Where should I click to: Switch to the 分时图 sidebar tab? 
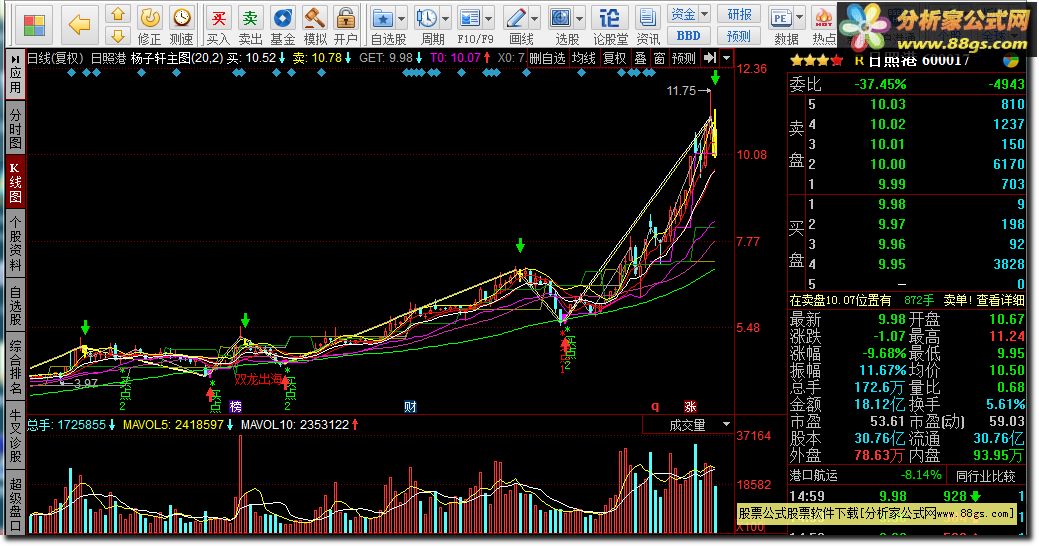click(x=15, y=127)
